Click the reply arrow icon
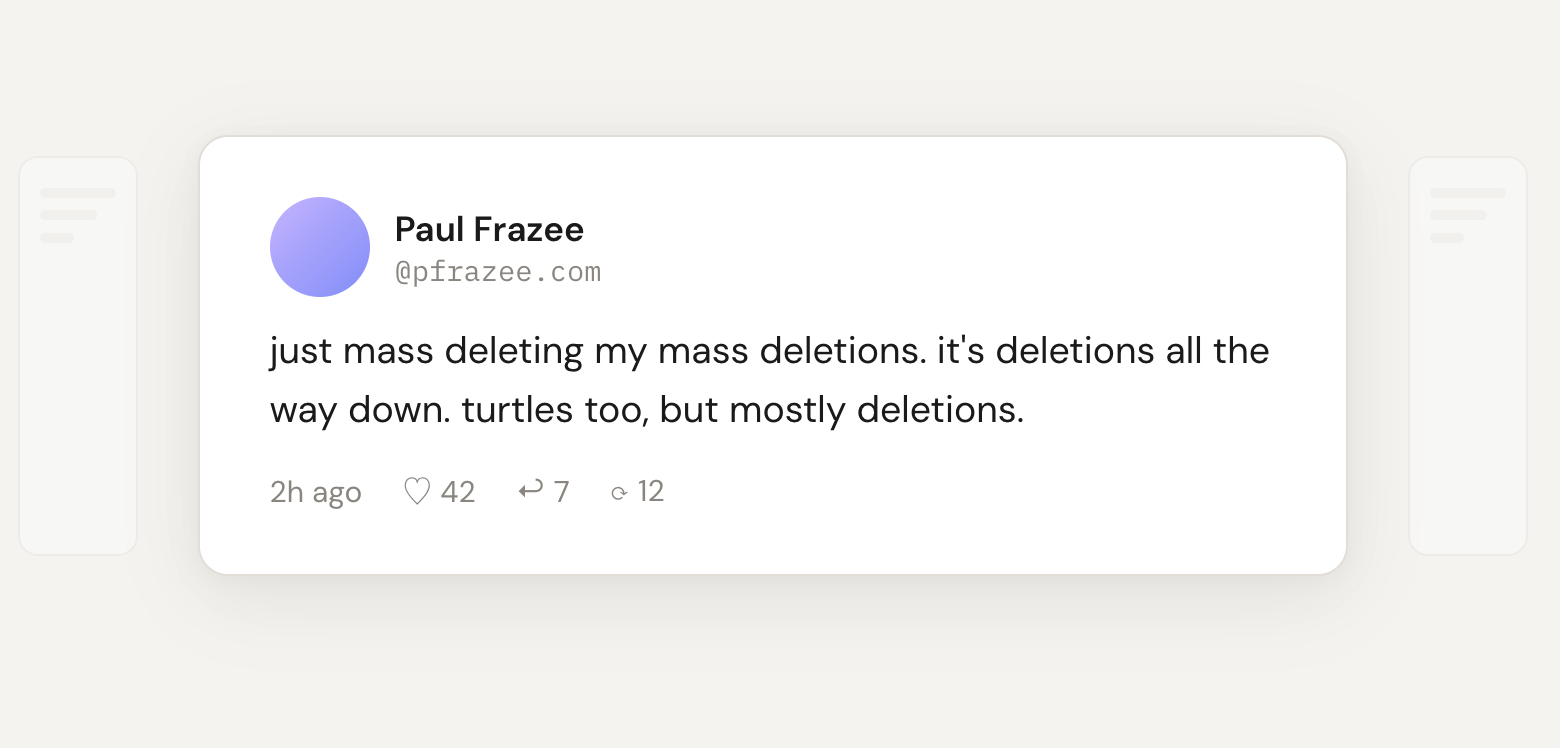This screenshot has width=1560, height=748. coord(531,490)
